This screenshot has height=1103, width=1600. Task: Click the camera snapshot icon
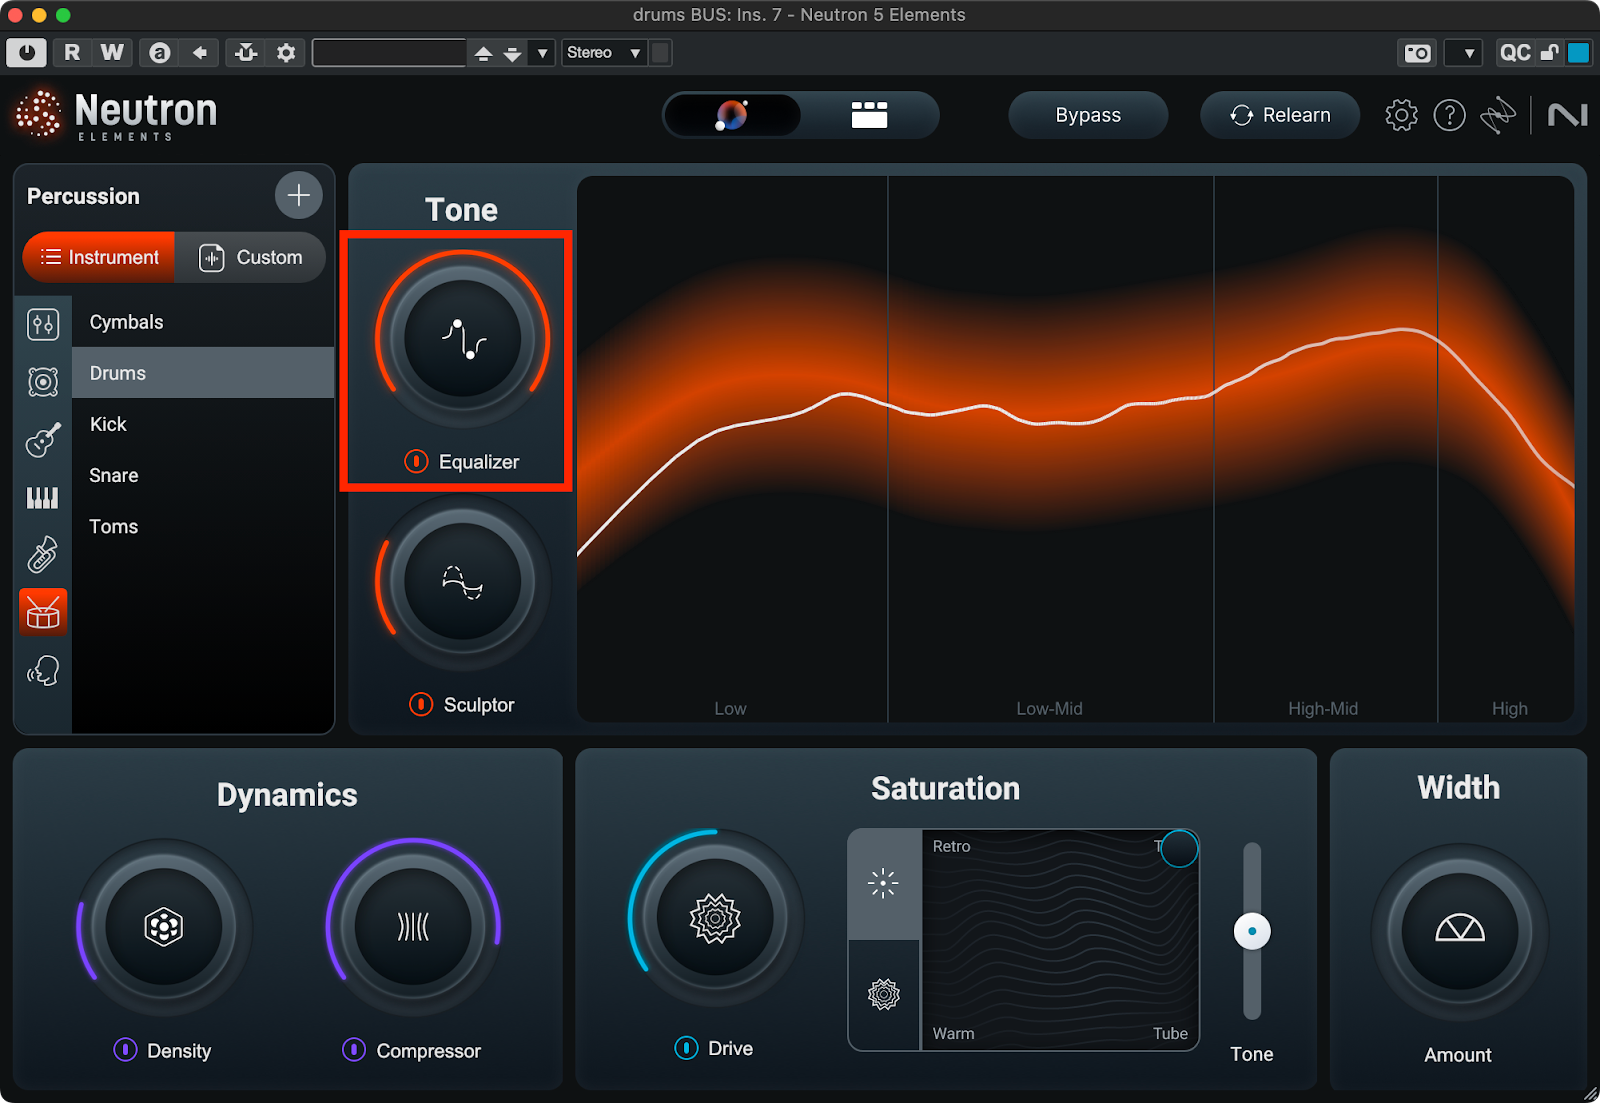pyautogui.click(x=1418, y=53)
